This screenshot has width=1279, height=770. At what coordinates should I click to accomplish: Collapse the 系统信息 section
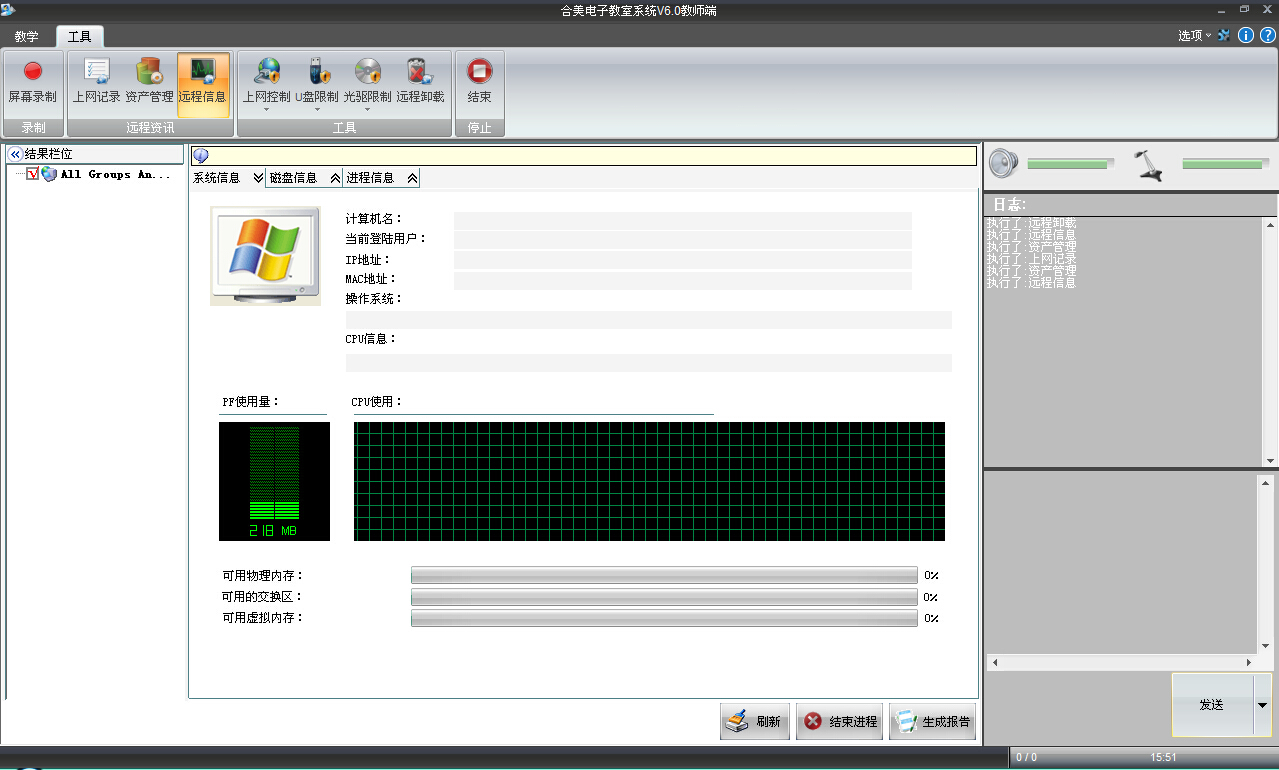pos(258,178)
